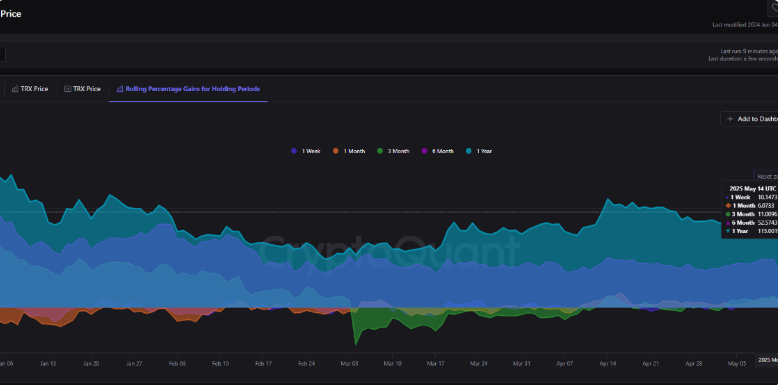This screenshot has height=385, width=778.
Task: Click the tooltip 3 Month value 11.0096
Action: coord(768,214)
